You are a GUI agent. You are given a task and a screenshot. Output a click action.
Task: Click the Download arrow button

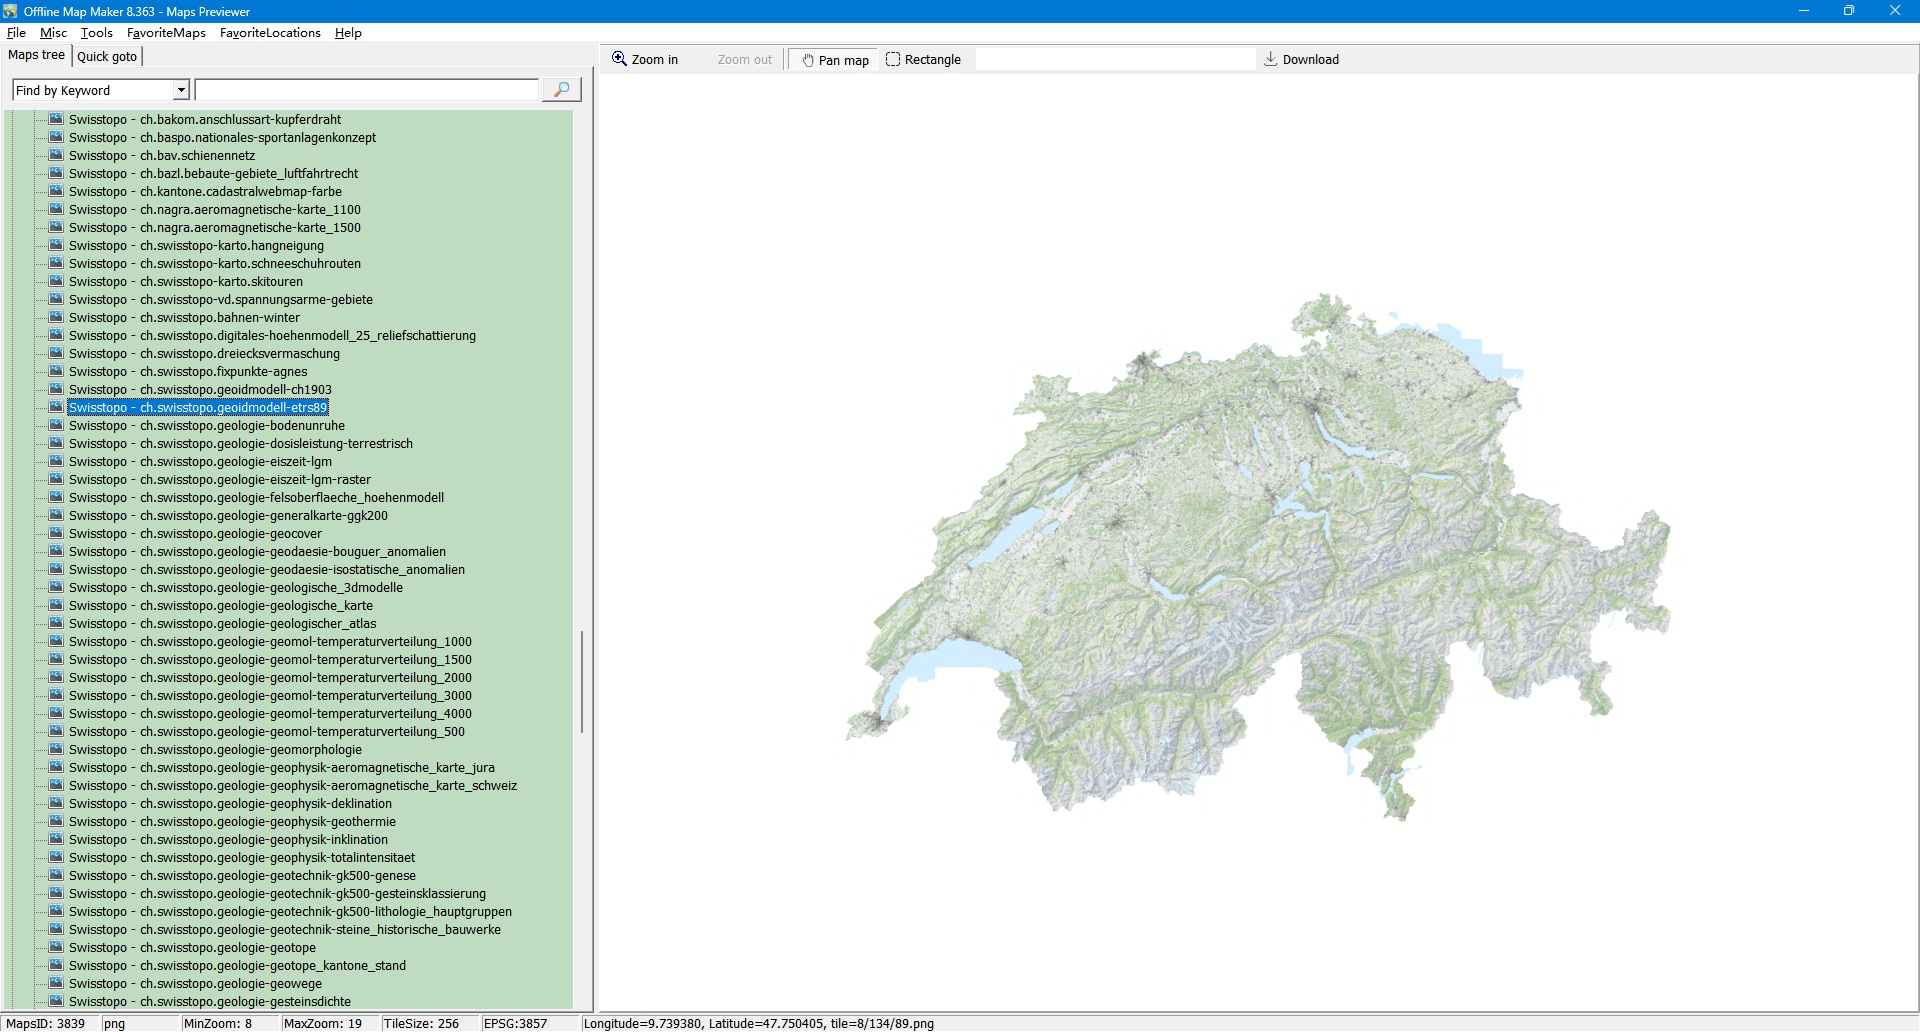[x=1301, y=60]
